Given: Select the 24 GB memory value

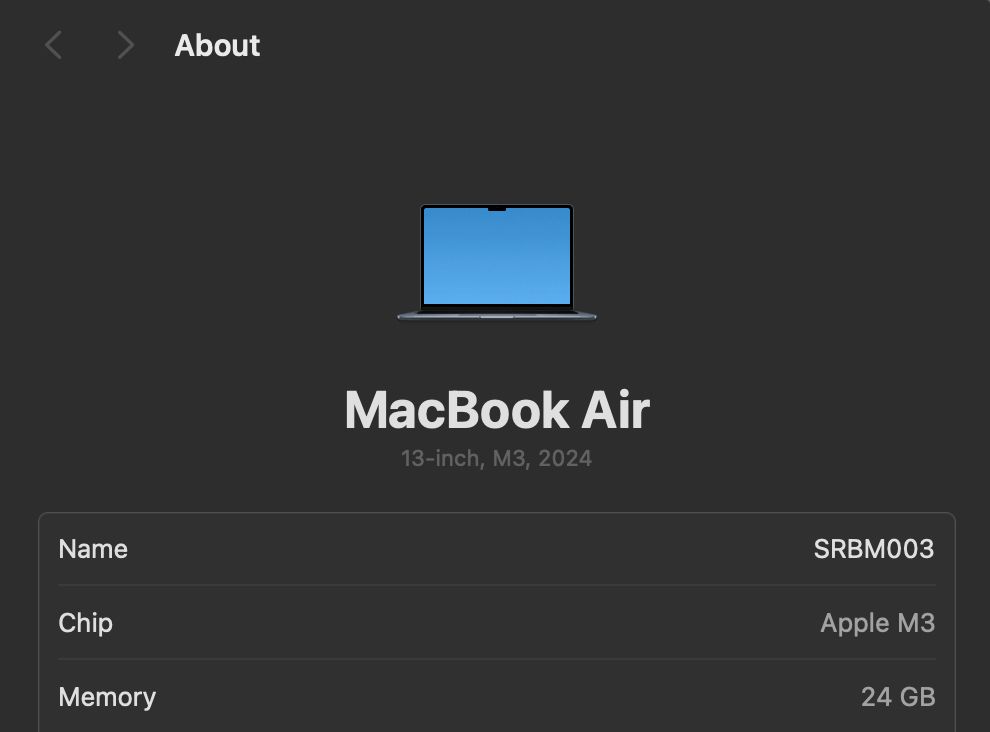Looking at the screenshot, I should pyautogui.click(x=898, y=697).
